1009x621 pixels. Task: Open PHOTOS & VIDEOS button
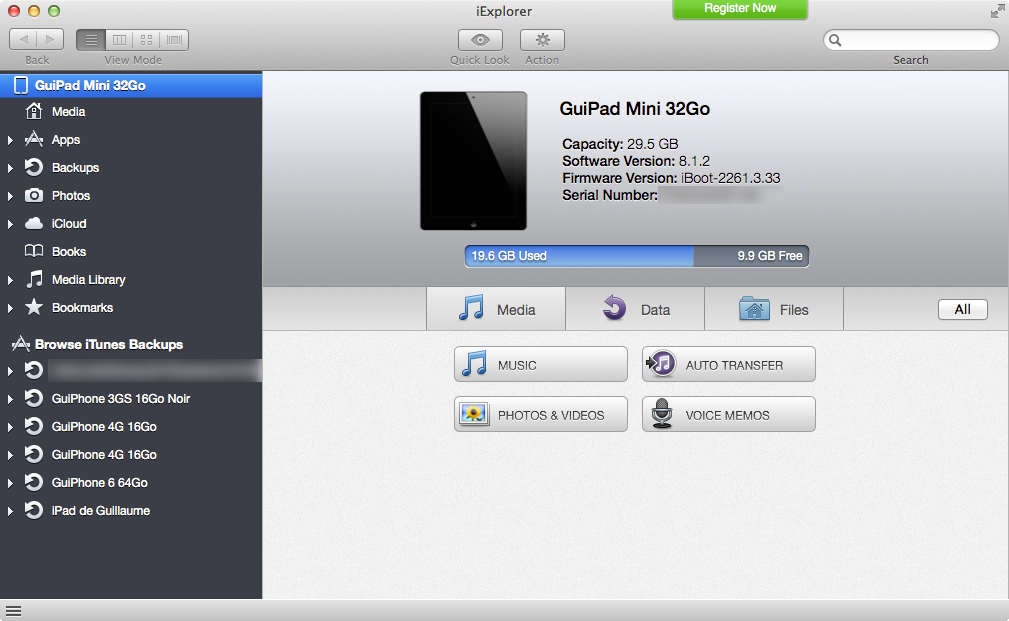541,414
